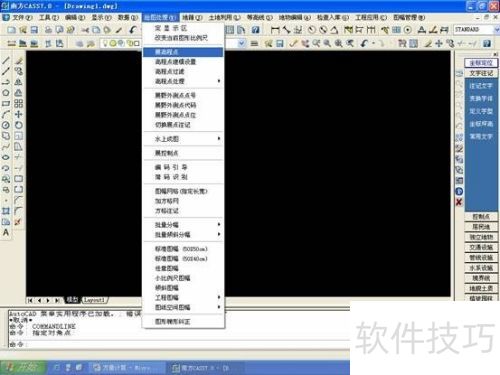The image size is (500, 375).
Task: Switch to the Layout1 tab
Action: 95,300
